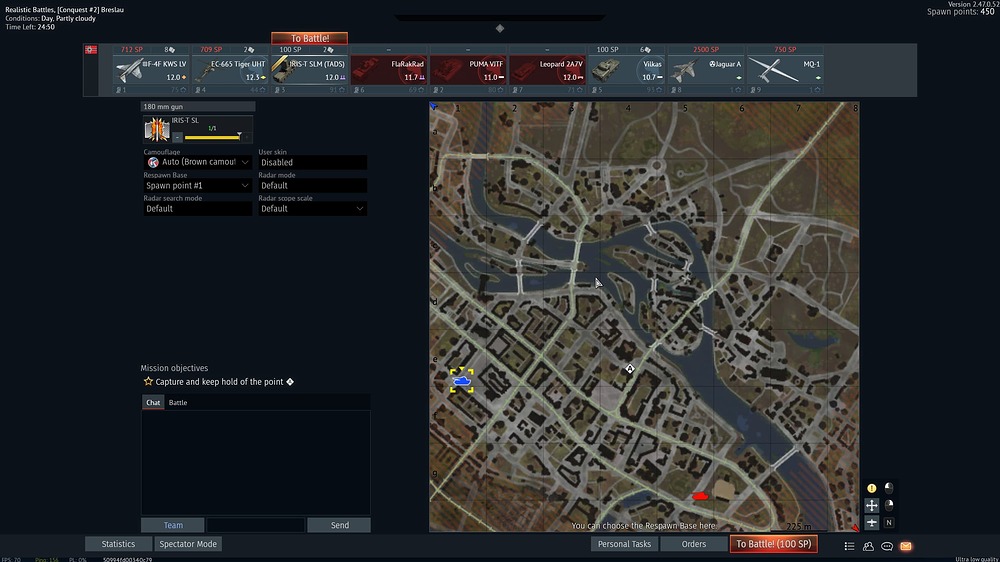The width and height of the screenshot is (1000, 562).
Task: Switch to the Battle log tab
Action: coord(178,403)
